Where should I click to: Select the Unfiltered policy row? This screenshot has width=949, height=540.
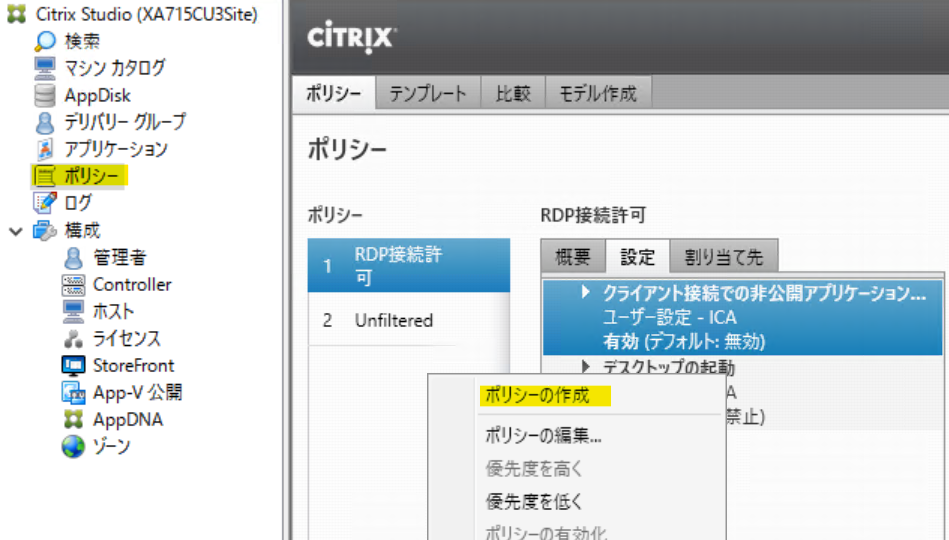394,321
